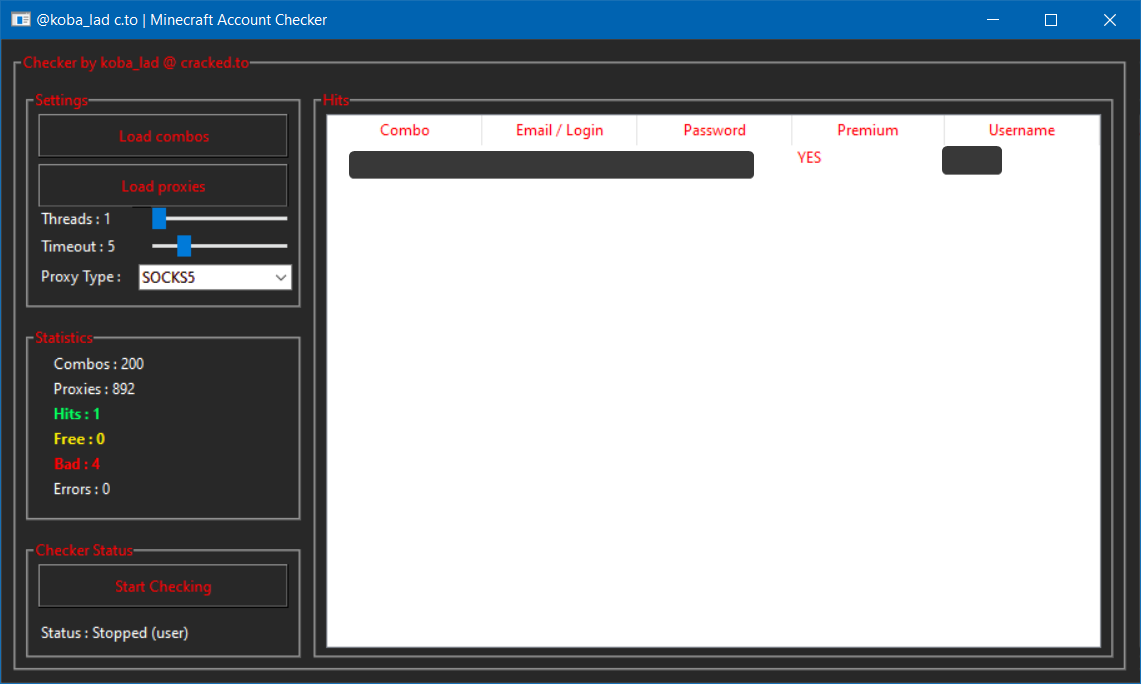
Task: Click the Premium column header
Action: point(867,130)
